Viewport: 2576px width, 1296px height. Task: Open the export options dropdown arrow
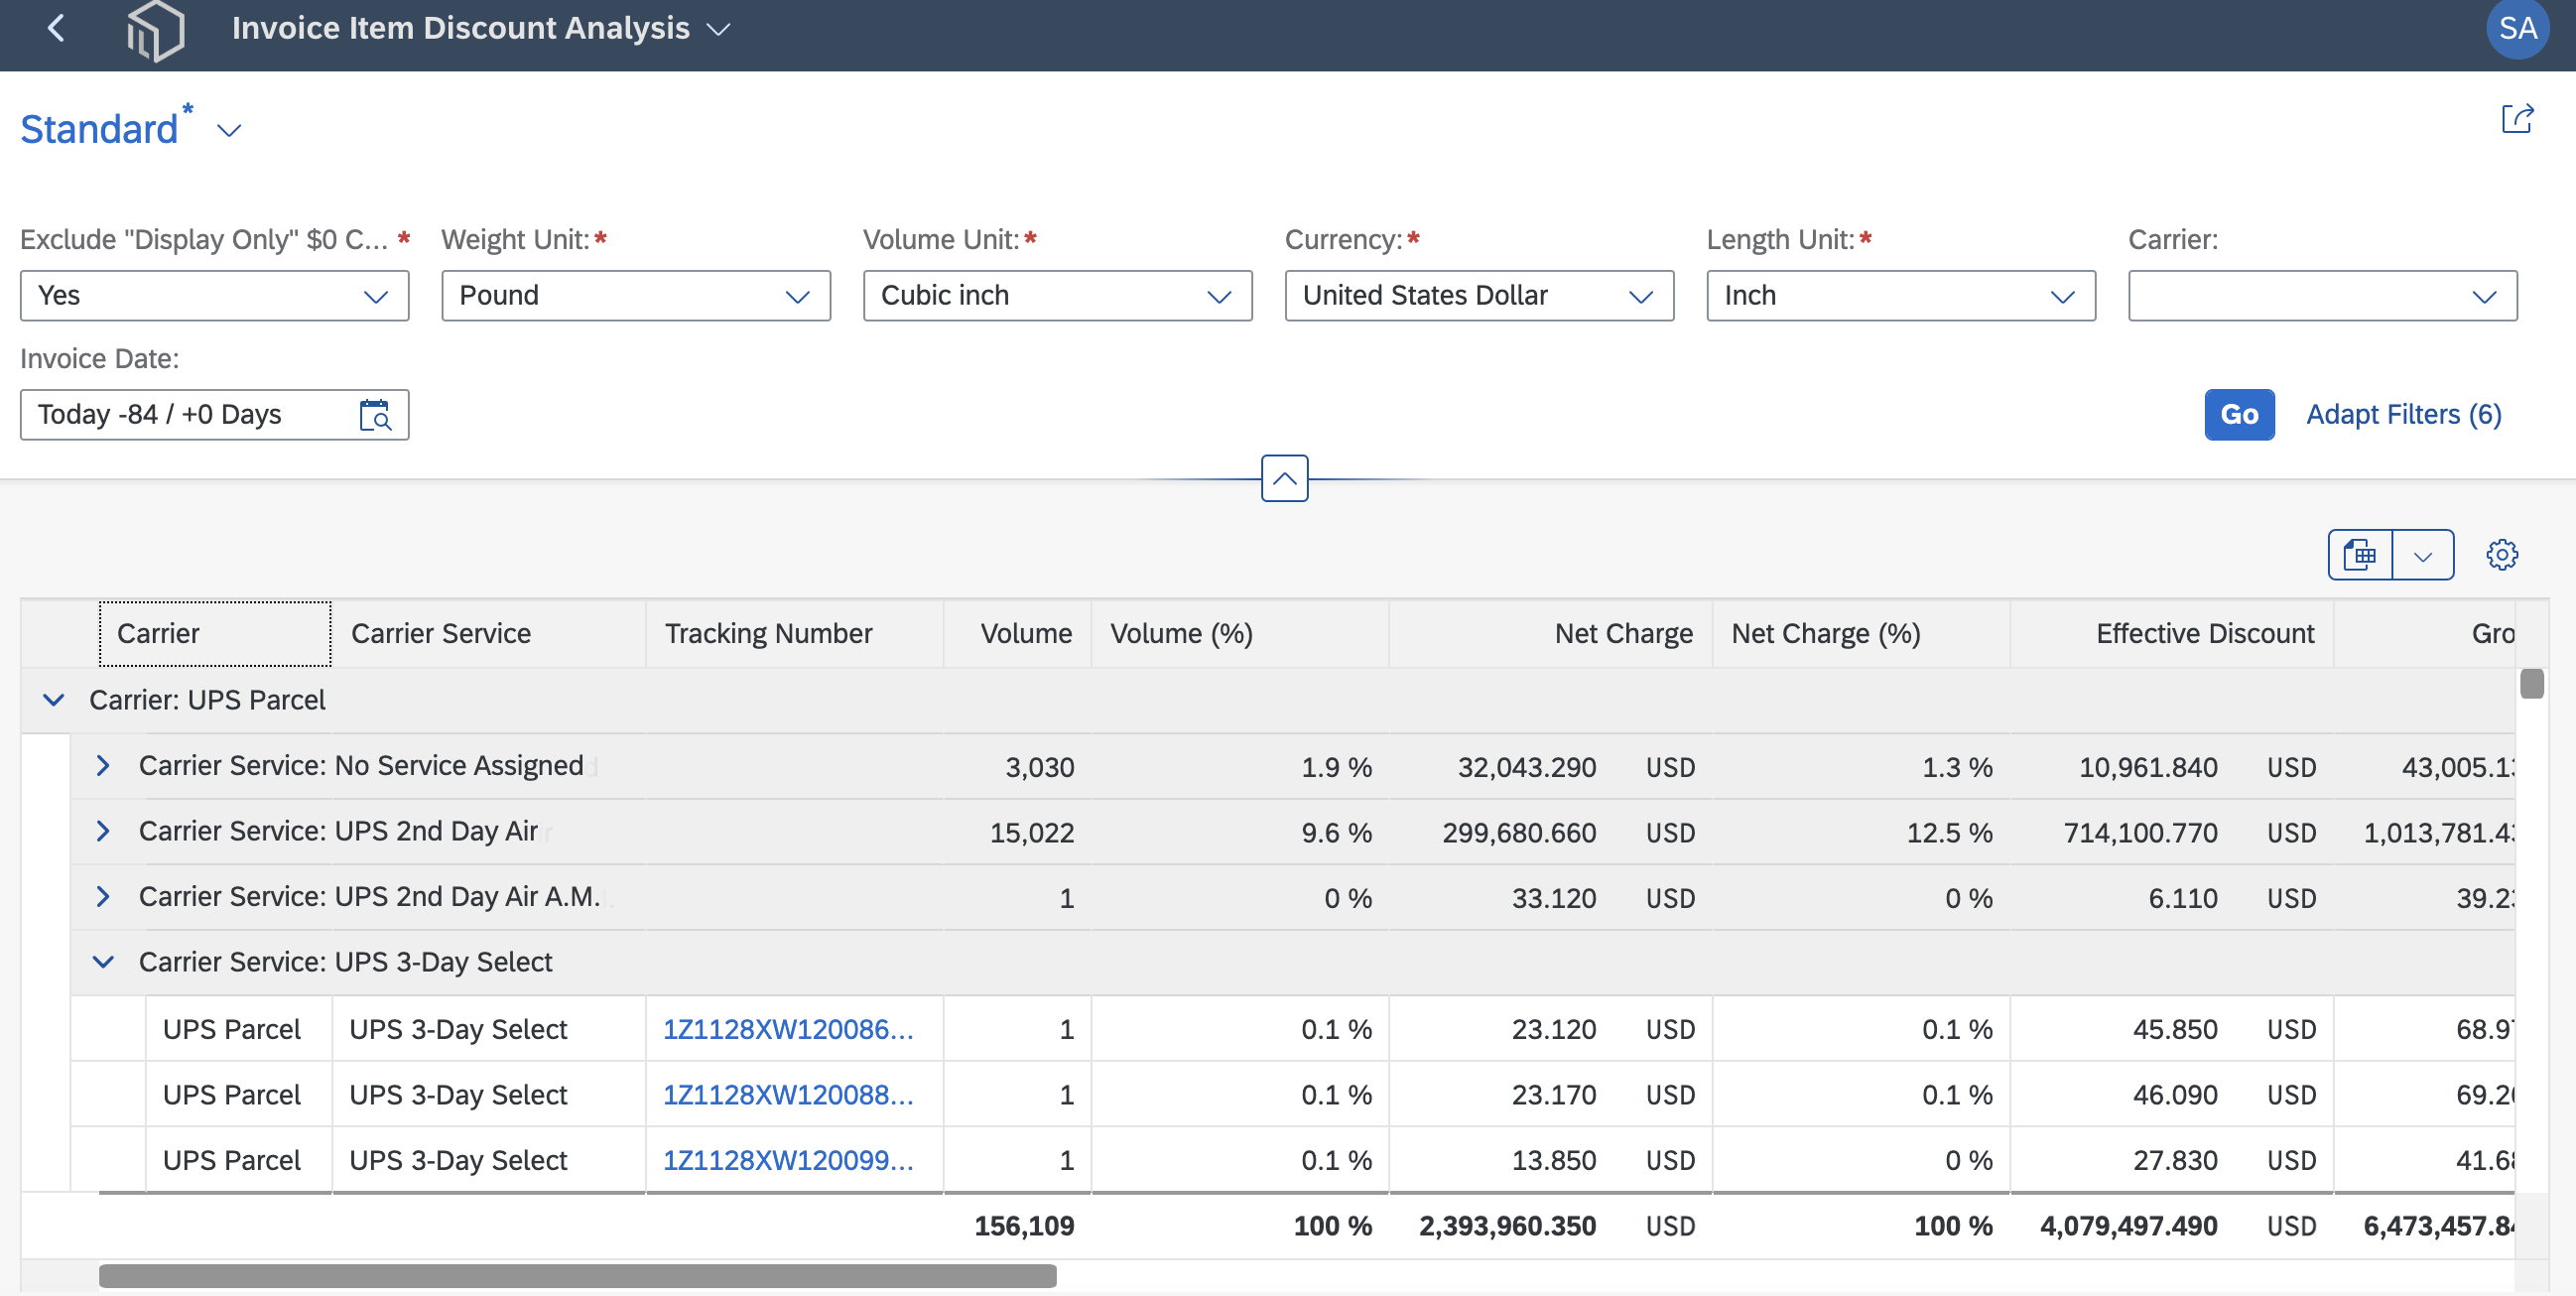point(2423,555)
